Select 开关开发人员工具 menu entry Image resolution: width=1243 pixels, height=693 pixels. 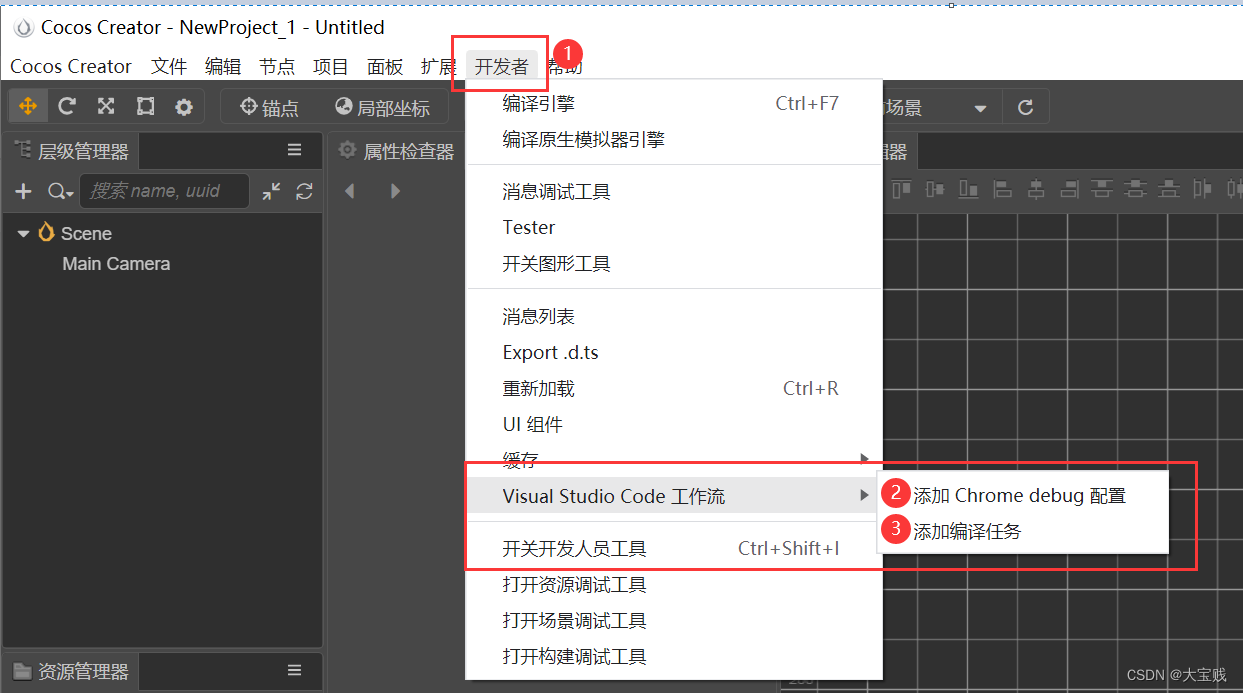coord(574,549)
